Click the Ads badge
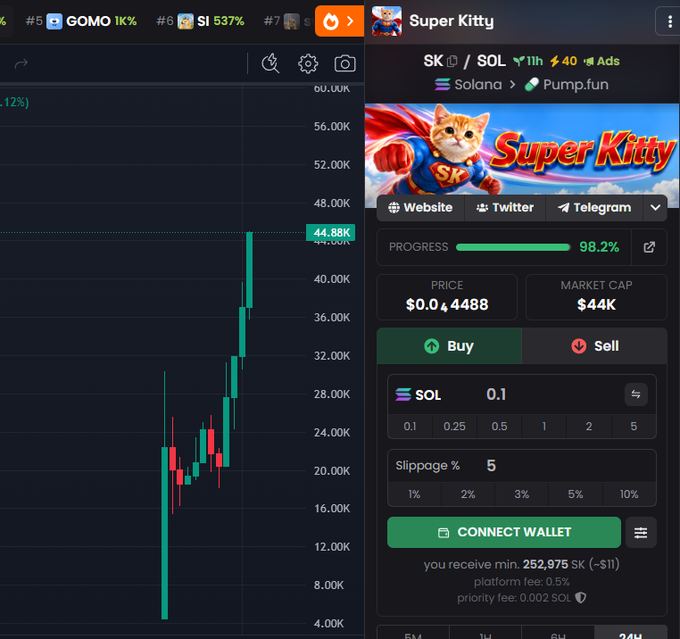This screenshot has width=680, height=639. coord(602,61)
